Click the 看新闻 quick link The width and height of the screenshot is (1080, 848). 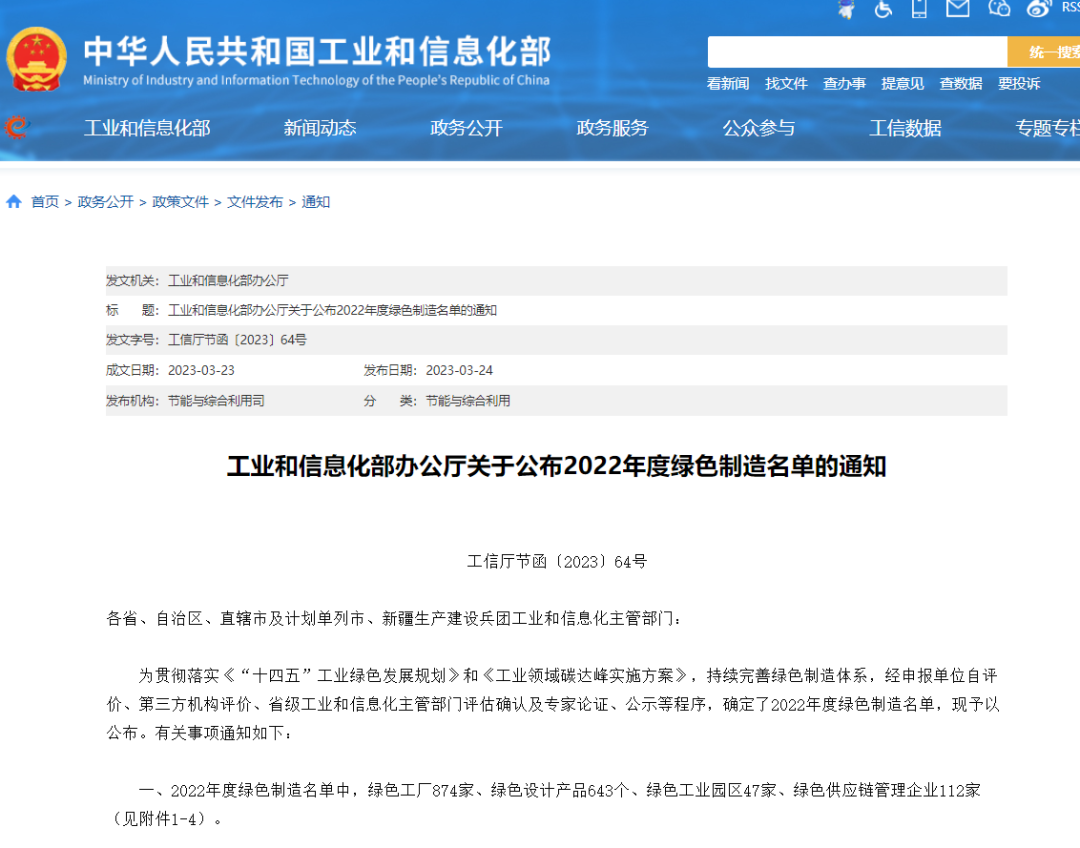(x=728, y=84)
